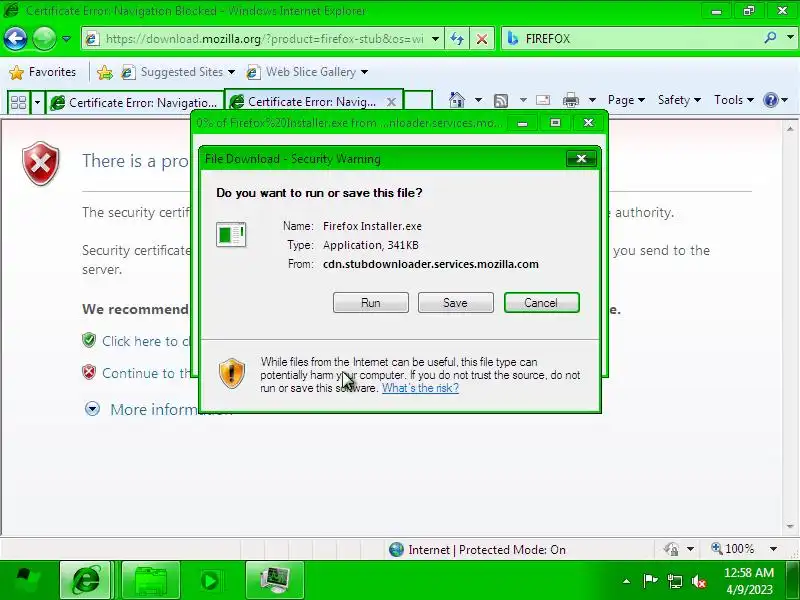
Task: Click Run in the download dialog
Action: [371, 303]
